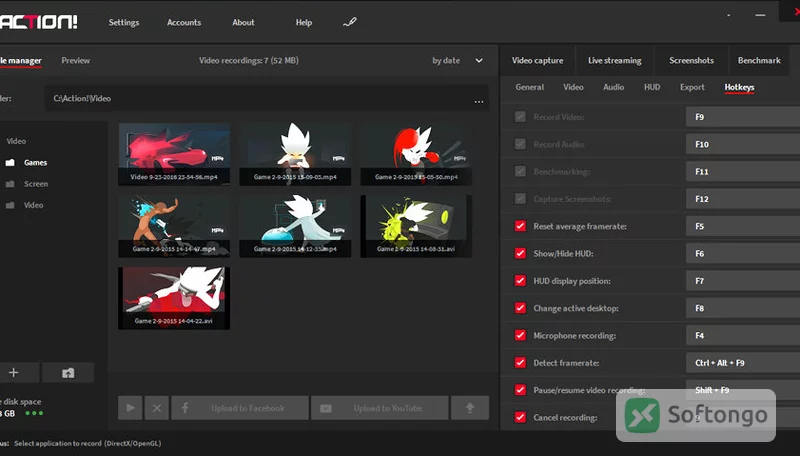
Task: Open the Settings menu
Action: coord(124,22)
